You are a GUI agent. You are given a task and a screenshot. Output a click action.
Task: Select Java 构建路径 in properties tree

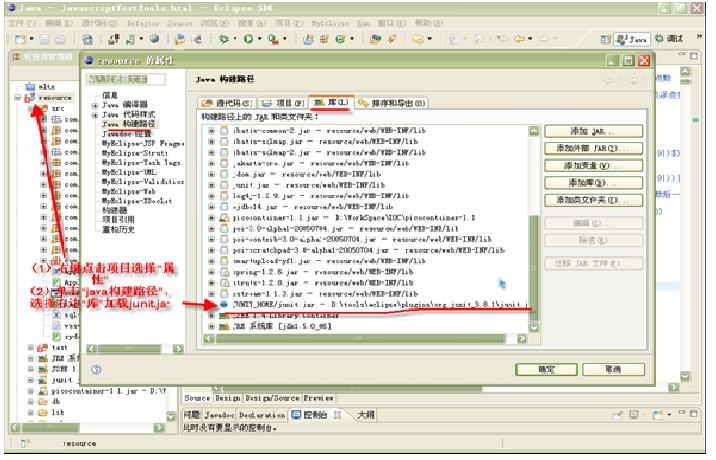pyautogui.click(x=129, y=124)
